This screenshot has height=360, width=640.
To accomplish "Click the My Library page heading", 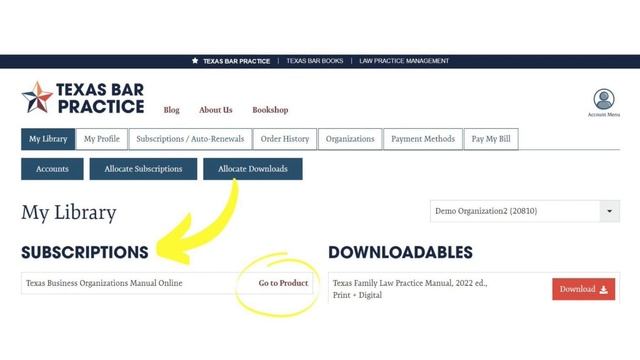I will (69, 213).
